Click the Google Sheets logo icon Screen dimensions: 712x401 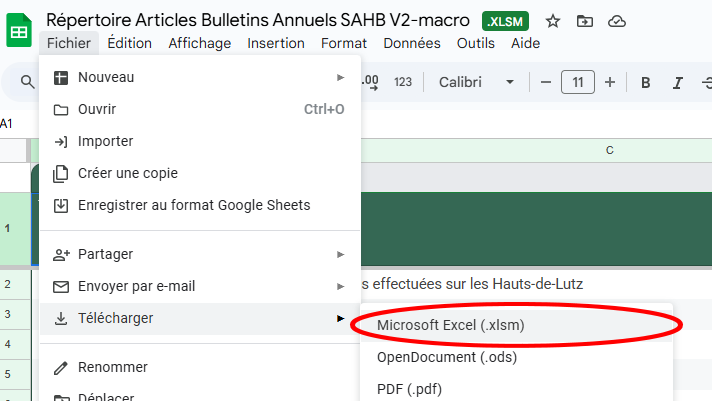[19, 31]
